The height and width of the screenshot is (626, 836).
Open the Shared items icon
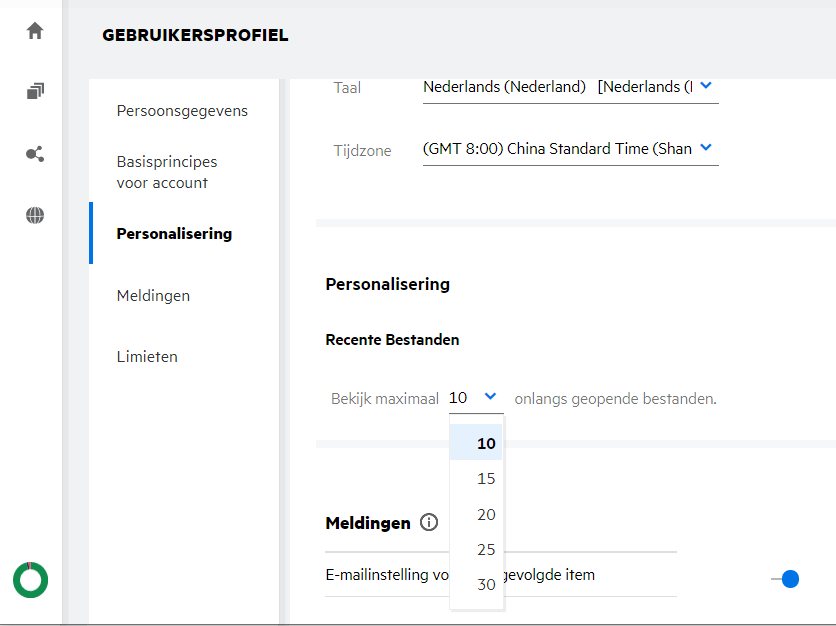tap(35, 154)
